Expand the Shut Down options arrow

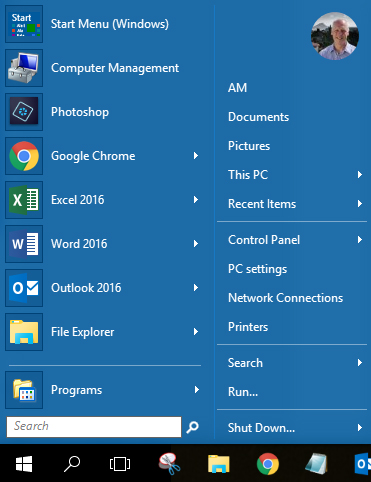360,428
